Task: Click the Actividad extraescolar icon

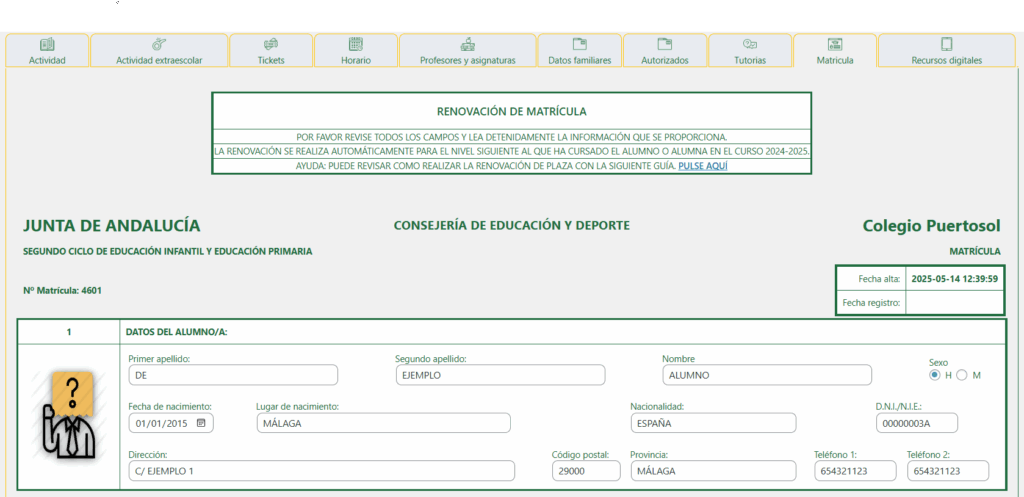Action: click(159, 44)
